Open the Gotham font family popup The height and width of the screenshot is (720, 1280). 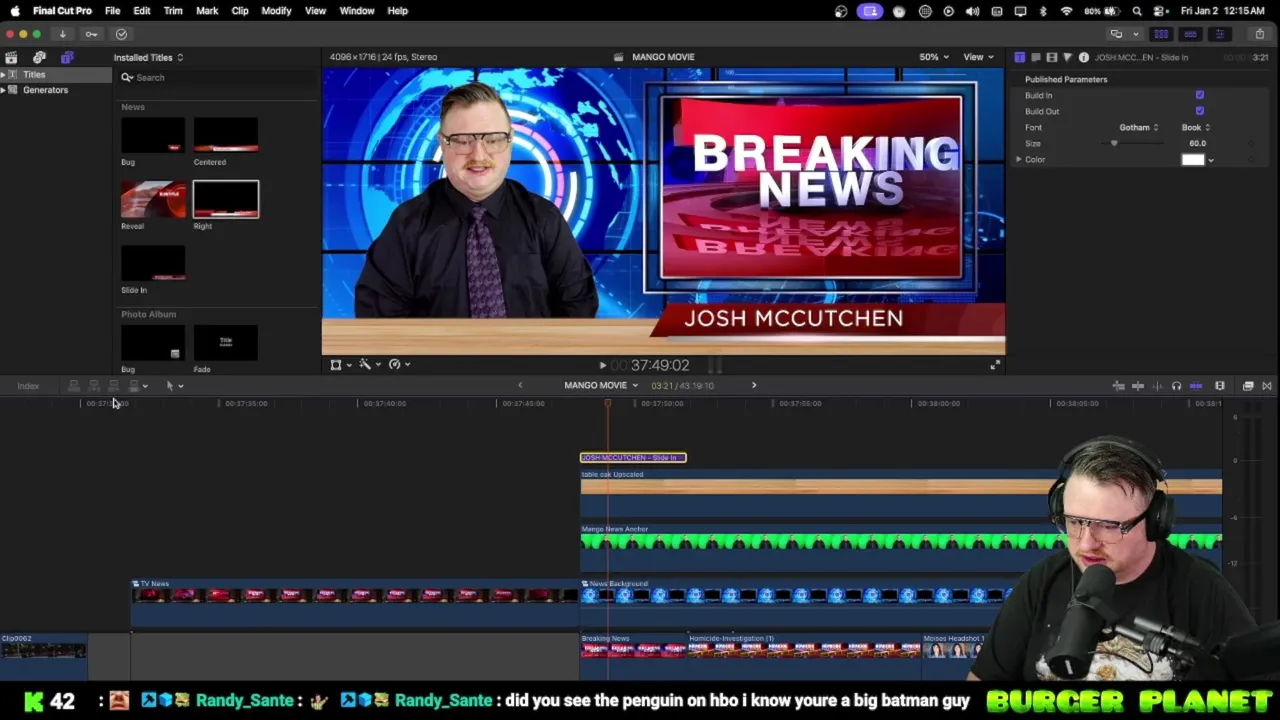pyautogui.click(x=1138, y=127)
